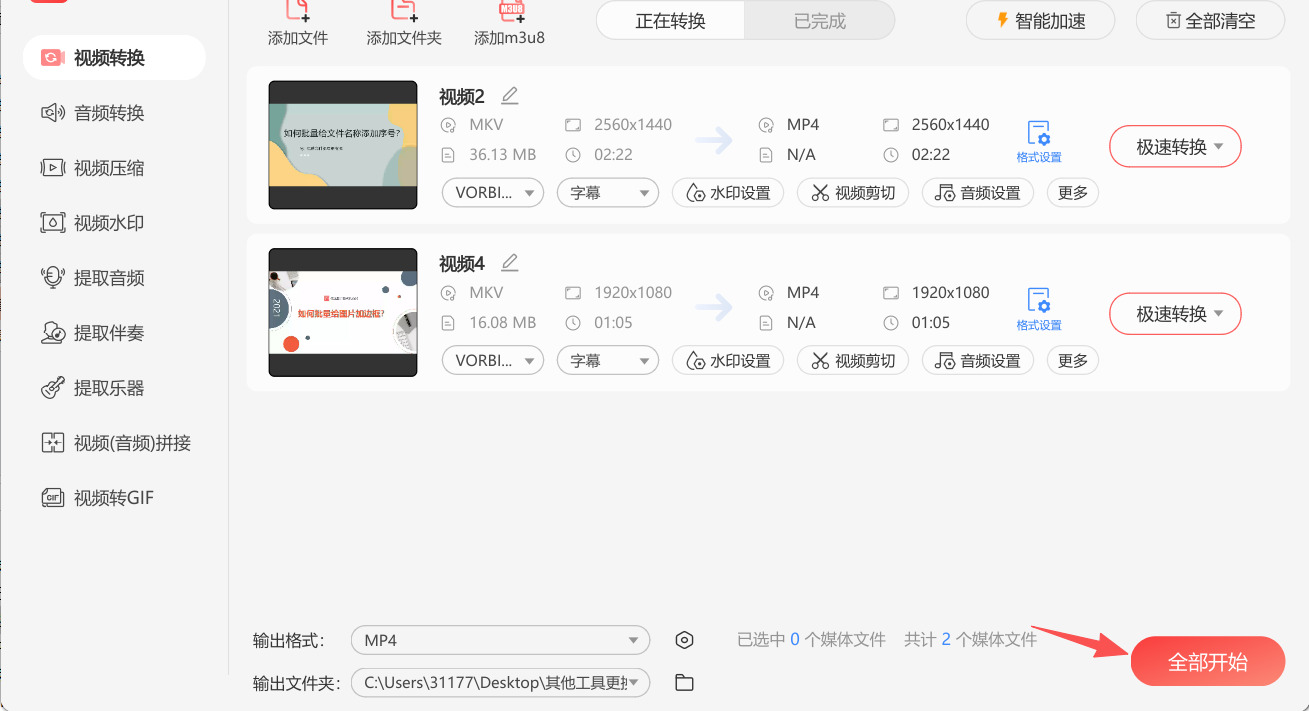1309x711 pixels.
Task: Click Watermark Settings (水印设置) for 视频2
Action: tap(728, 193)
